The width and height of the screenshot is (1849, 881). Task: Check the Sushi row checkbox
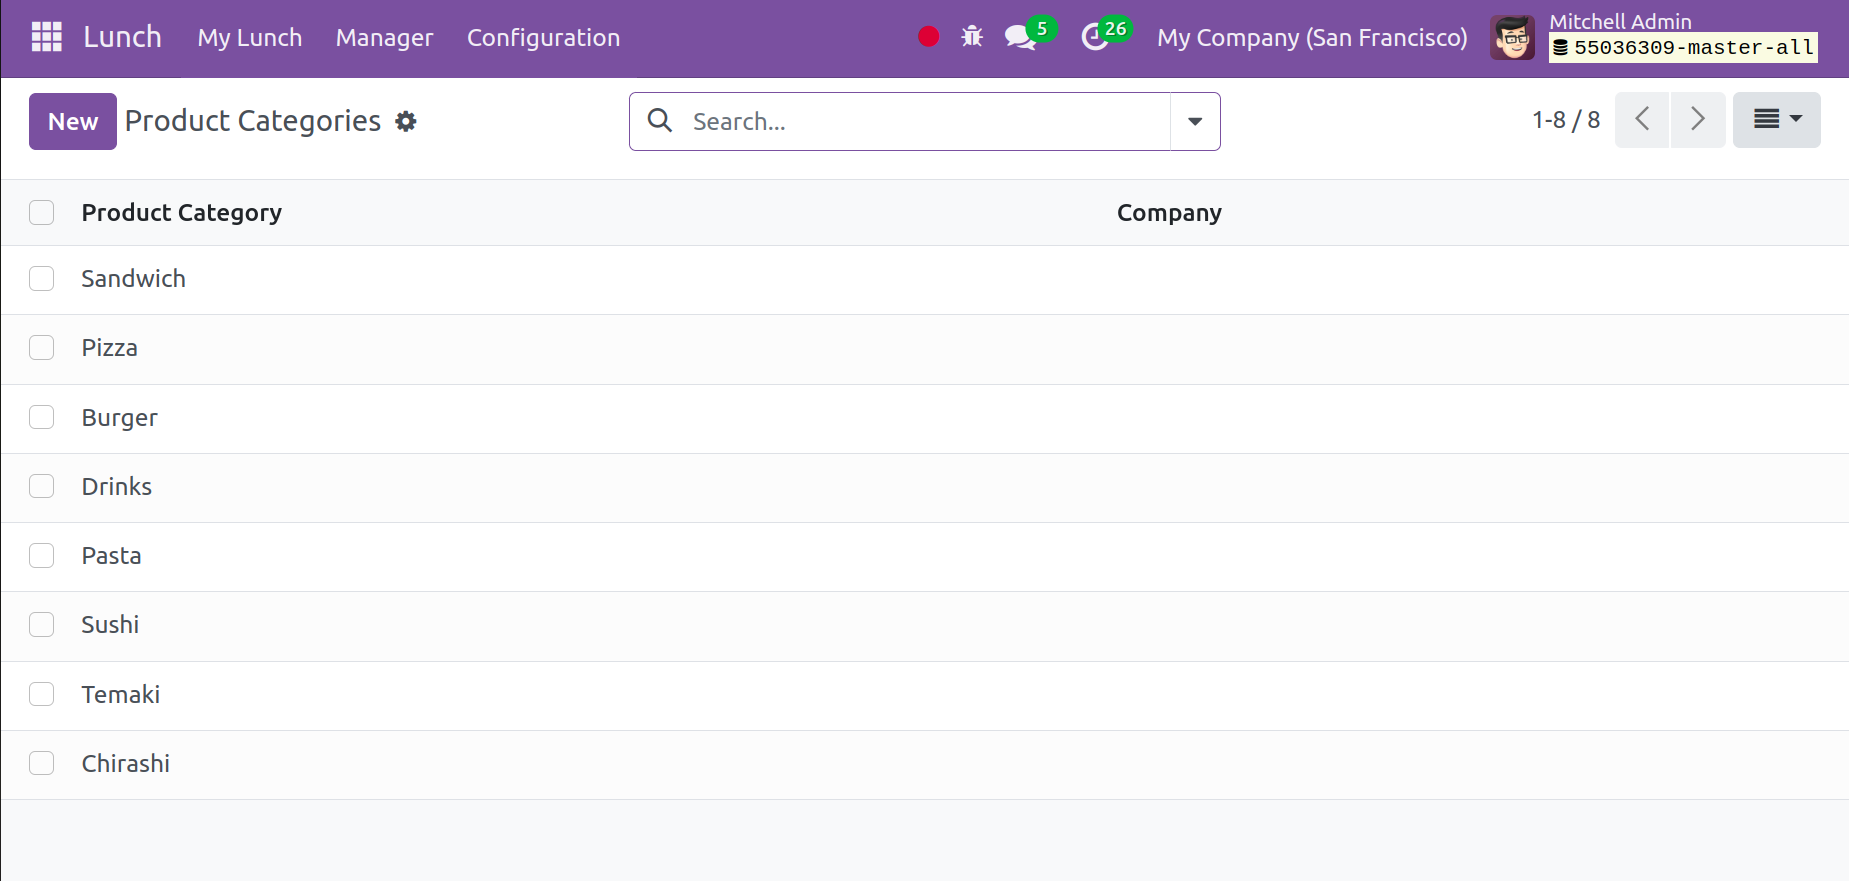[42, 625]
